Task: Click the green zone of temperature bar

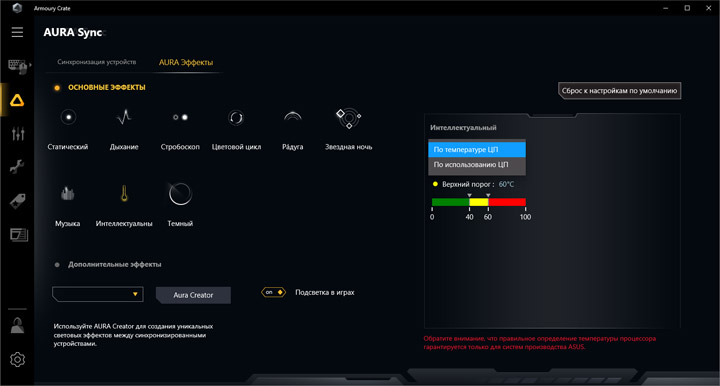Action: 450,202
